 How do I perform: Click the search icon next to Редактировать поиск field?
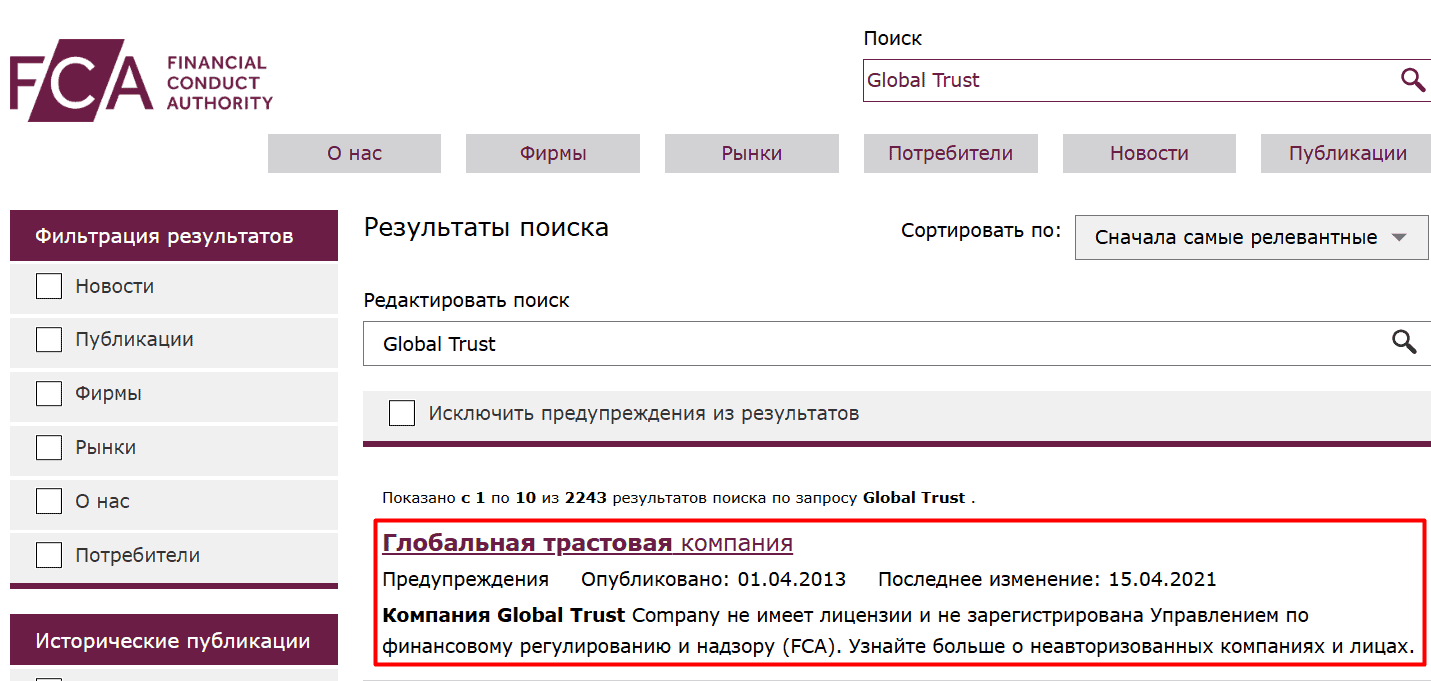tap(1404, 342)
